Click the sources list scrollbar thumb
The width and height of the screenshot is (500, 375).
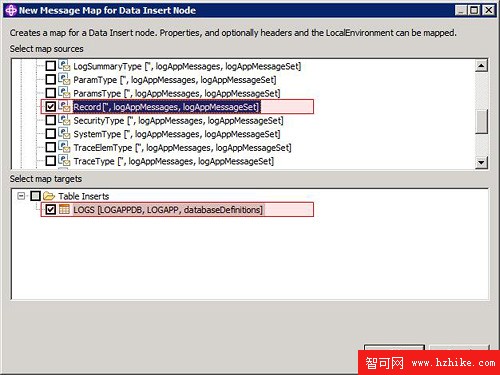coord(481,122)
